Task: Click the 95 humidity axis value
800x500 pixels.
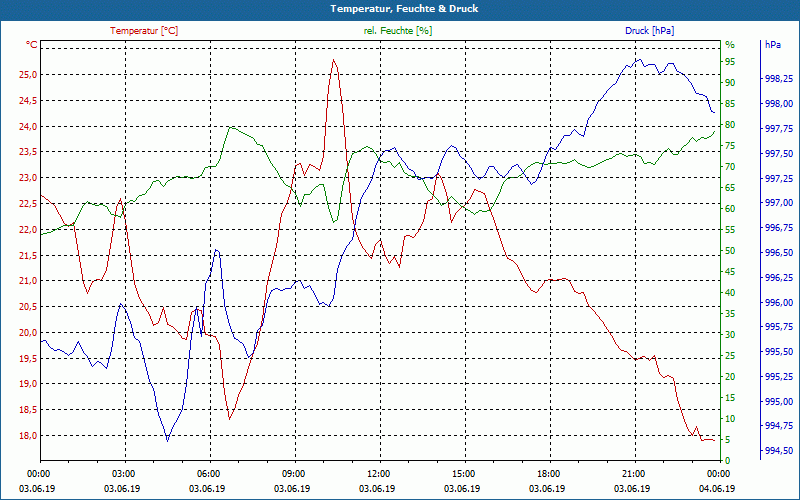Action: [730, 62]
